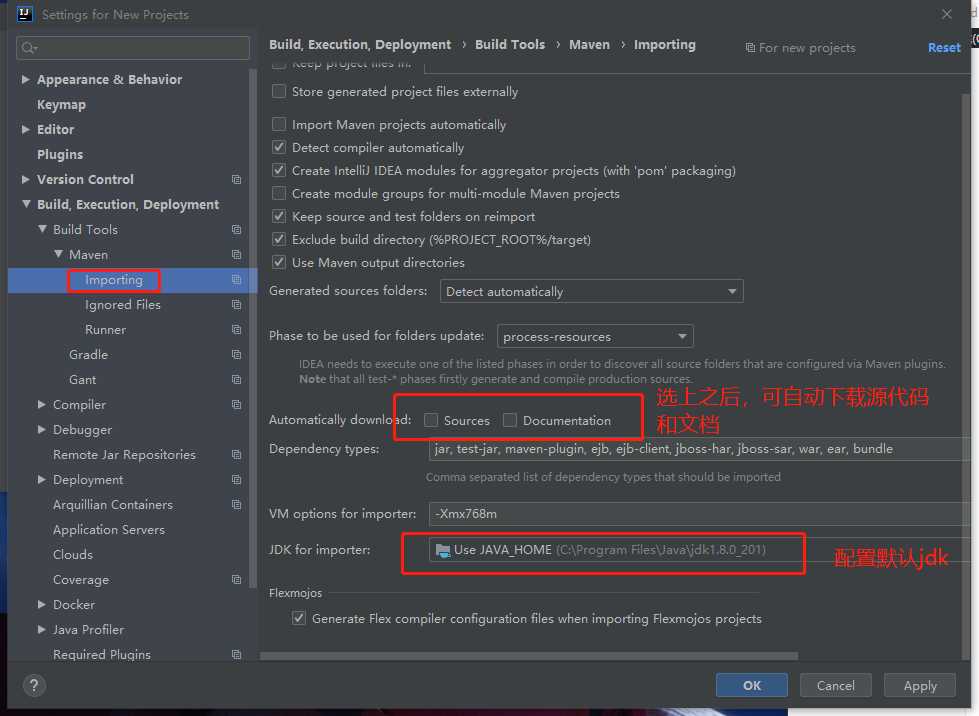Screen dimensions: 979x716
Task: Select Plugins settings page
Action: pyautogui.click(x=60, y=154)
